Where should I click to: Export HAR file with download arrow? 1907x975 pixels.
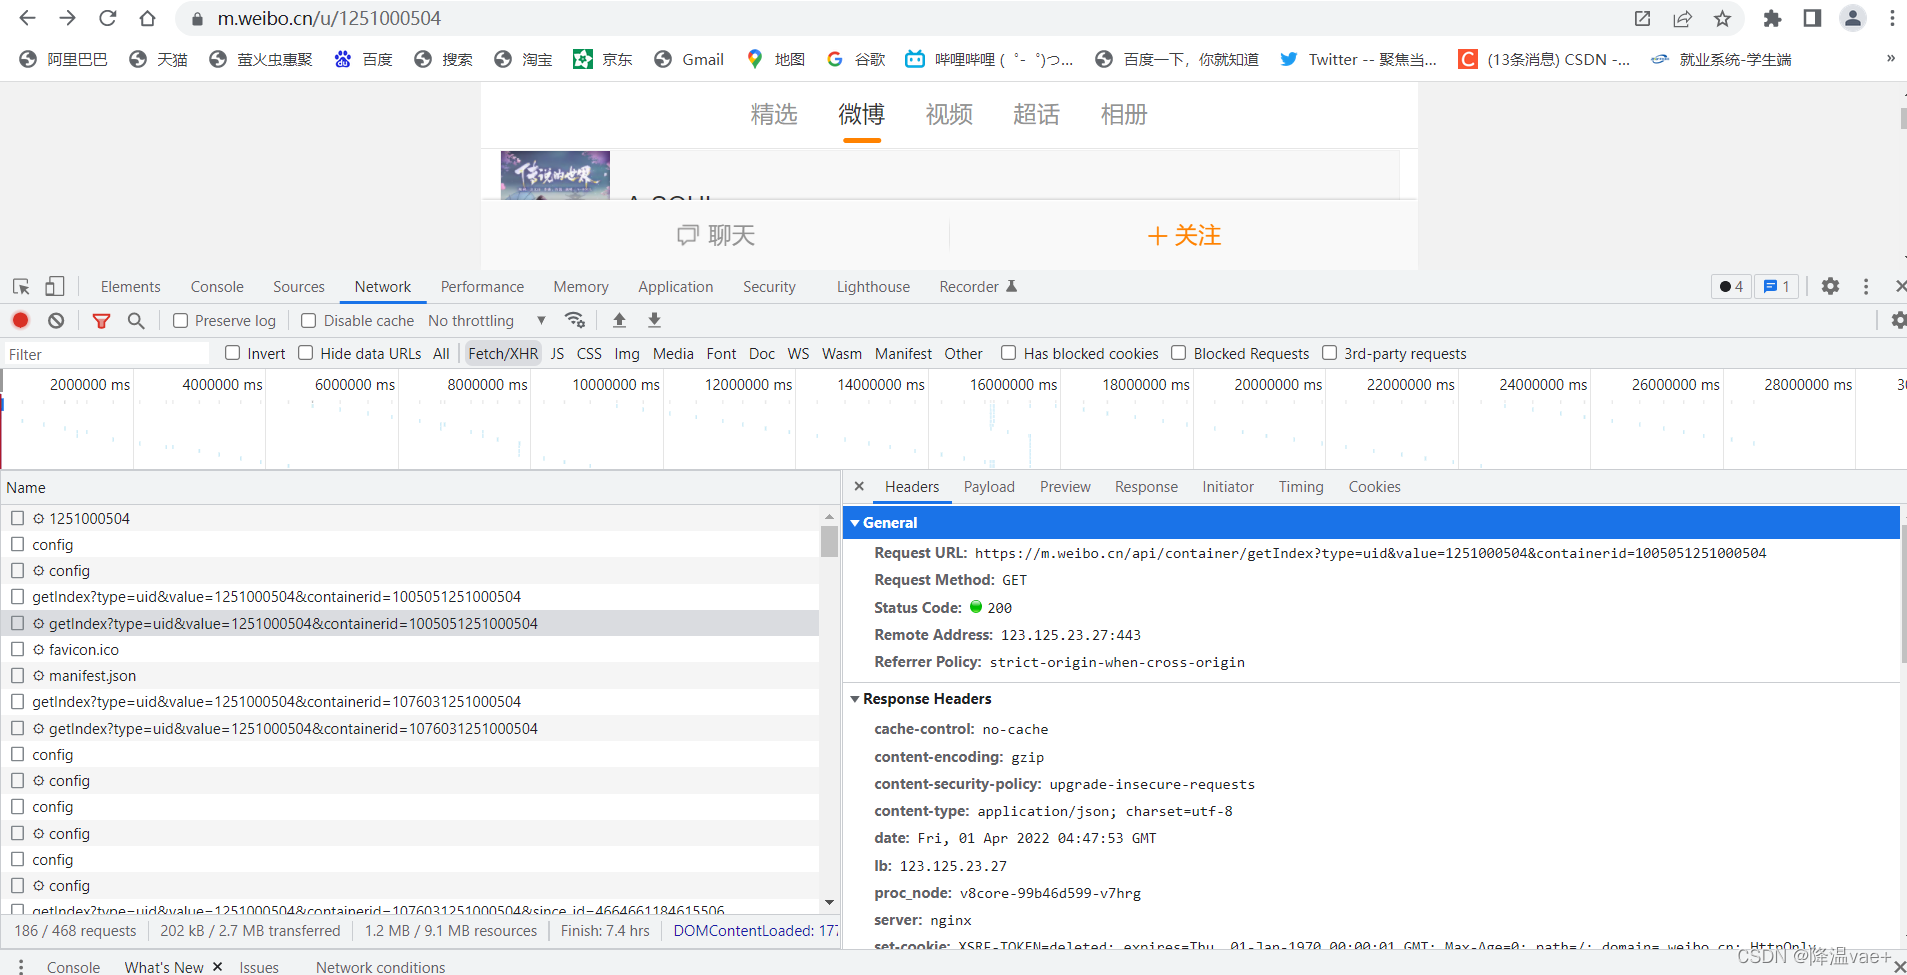pos(654,321)
